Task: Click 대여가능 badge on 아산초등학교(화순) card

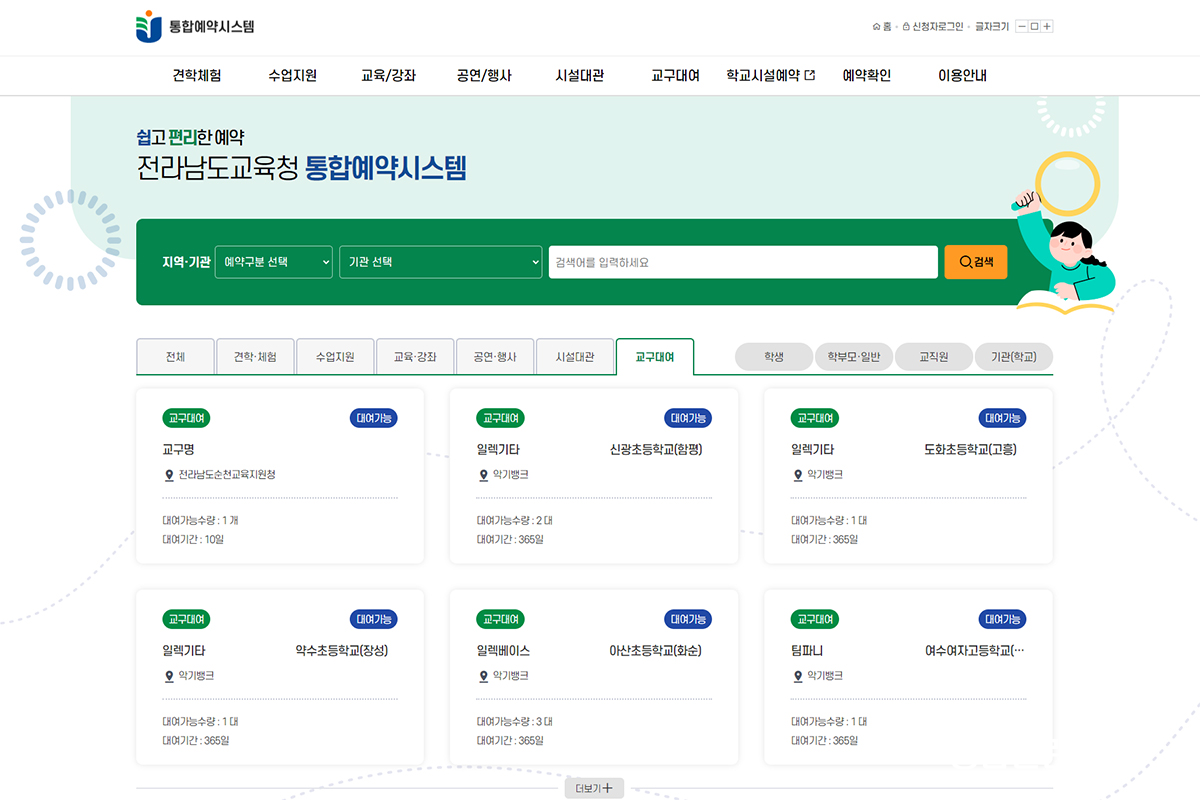Action: pyautogui.click(x=688, y=619)
